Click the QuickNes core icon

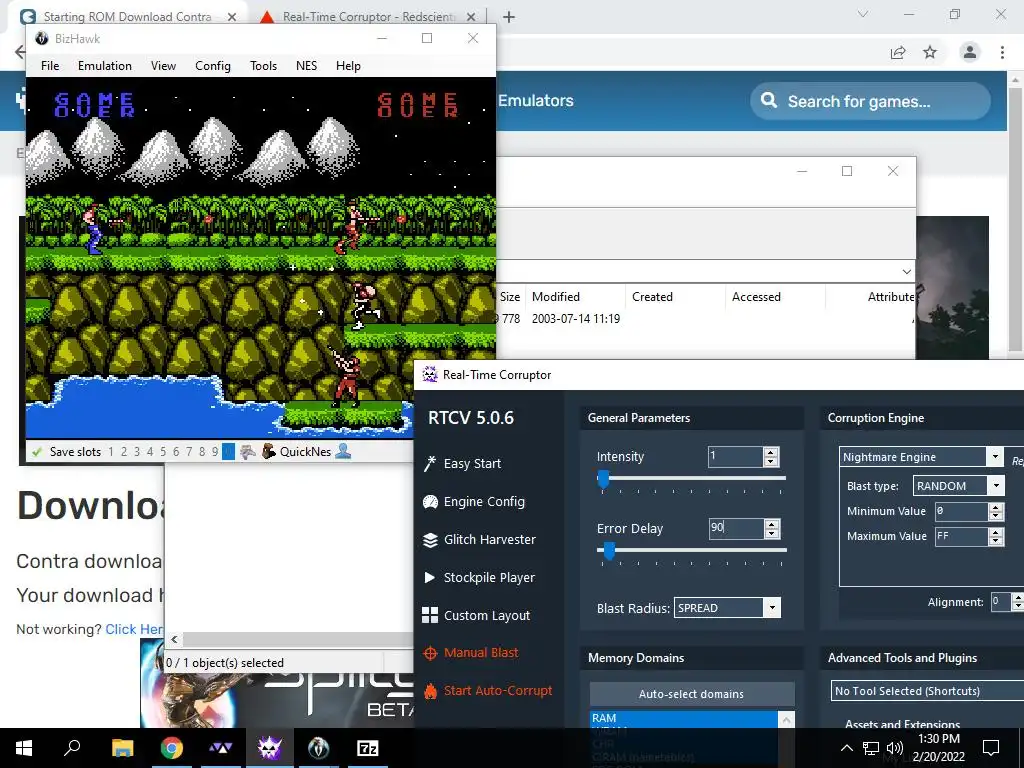[x=268, y=451]
